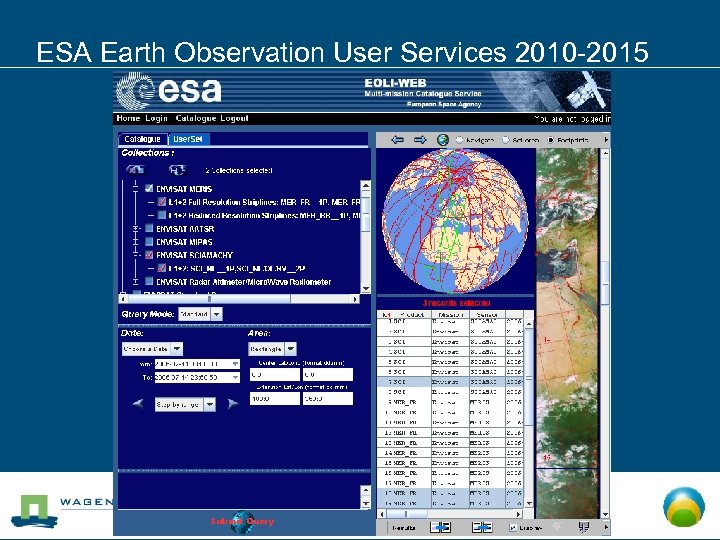720x540 pixels.
Task: Click the satellite image preview strip
Action: click(x=568, y=334)
